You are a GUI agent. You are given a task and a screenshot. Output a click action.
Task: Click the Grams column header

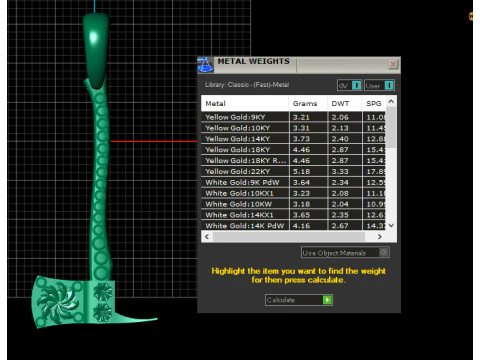(308, 103)
